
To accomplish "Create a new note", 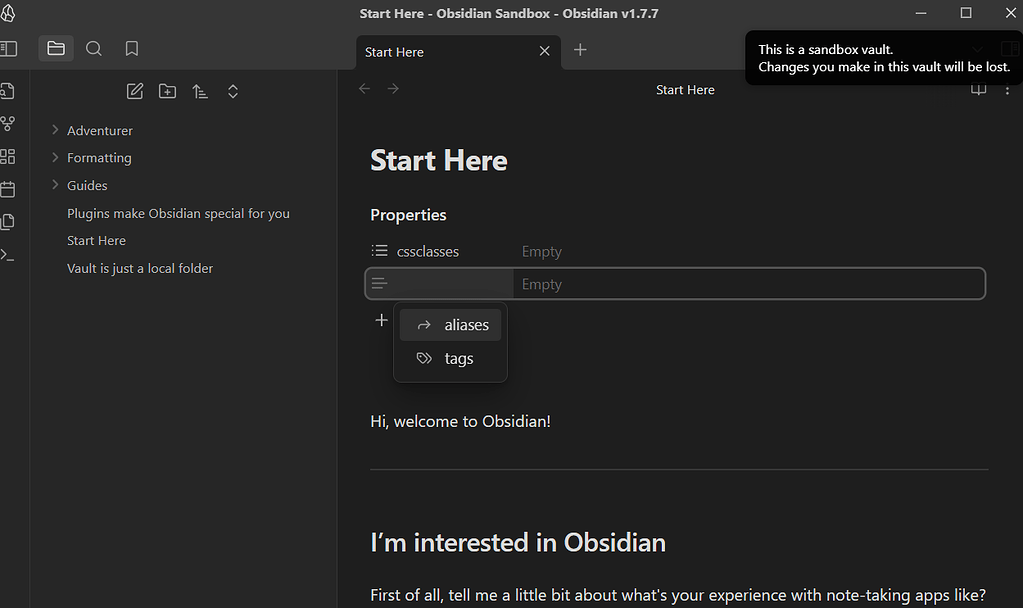I will point(134,91).
